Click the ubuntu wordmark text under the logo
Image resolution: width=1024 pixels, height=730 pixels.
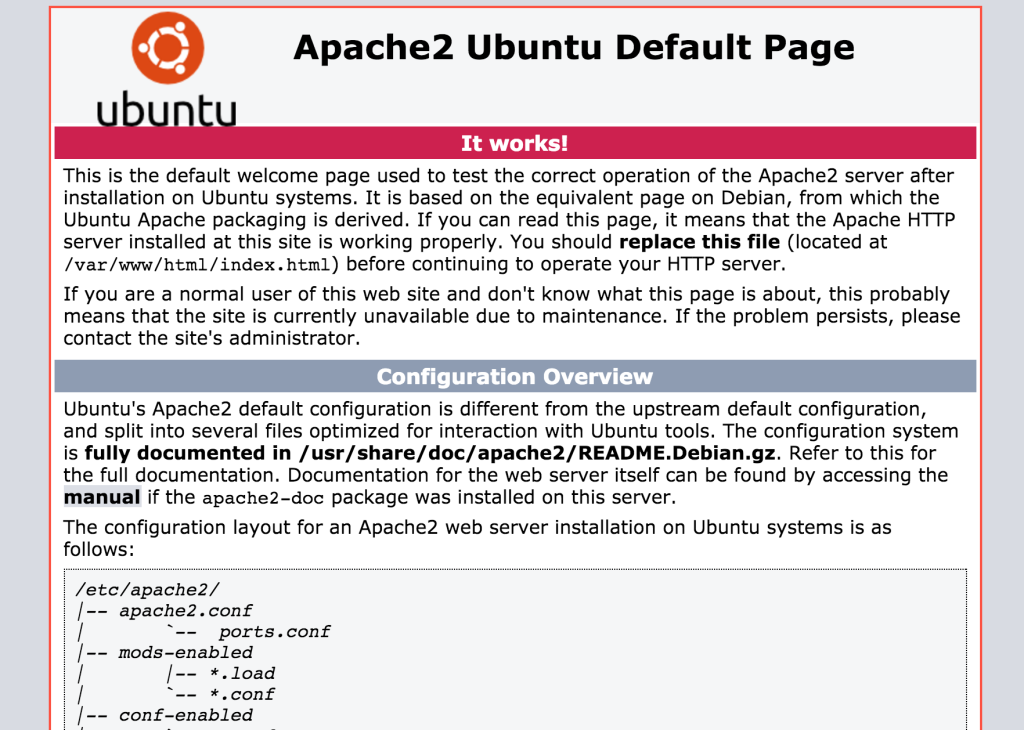pos(167,109)
